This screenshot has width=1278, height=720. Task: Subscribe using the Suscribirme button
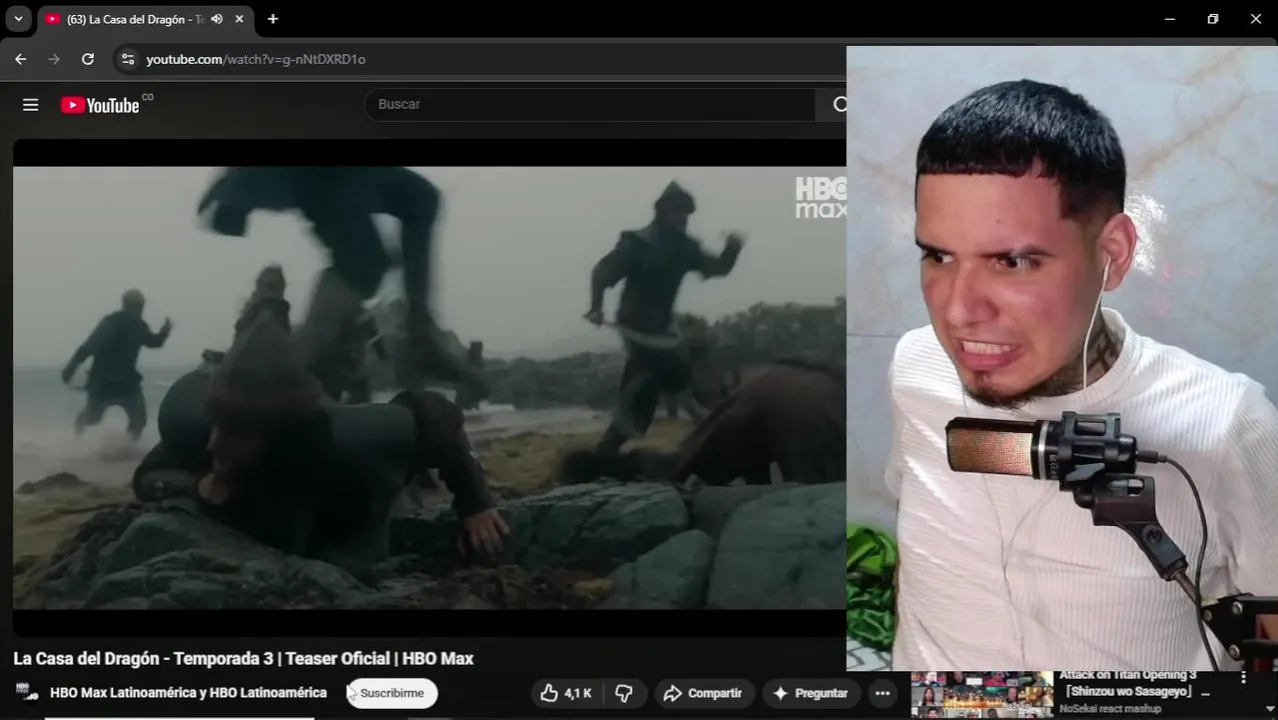392,693
